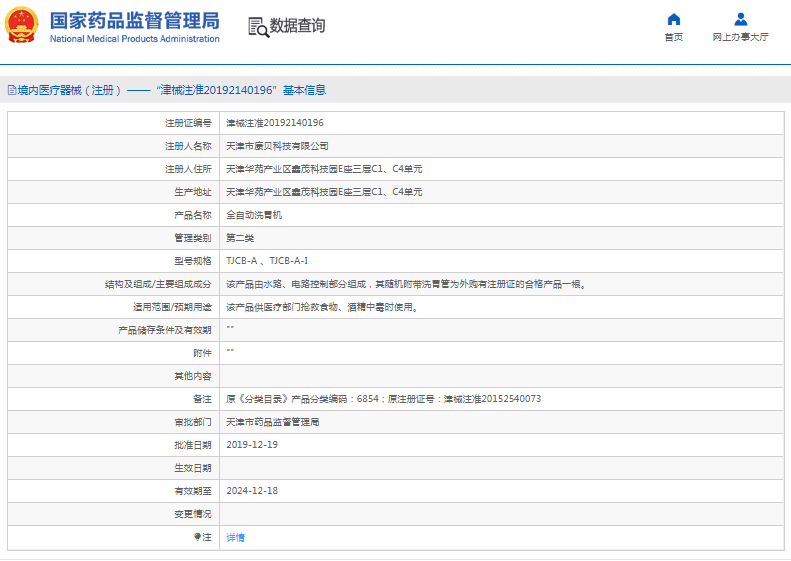Image resolution: width=791 pixels, height=561 pixels.
Task: Open the 数据查询 heading text
Action: [x=298, y=26]
